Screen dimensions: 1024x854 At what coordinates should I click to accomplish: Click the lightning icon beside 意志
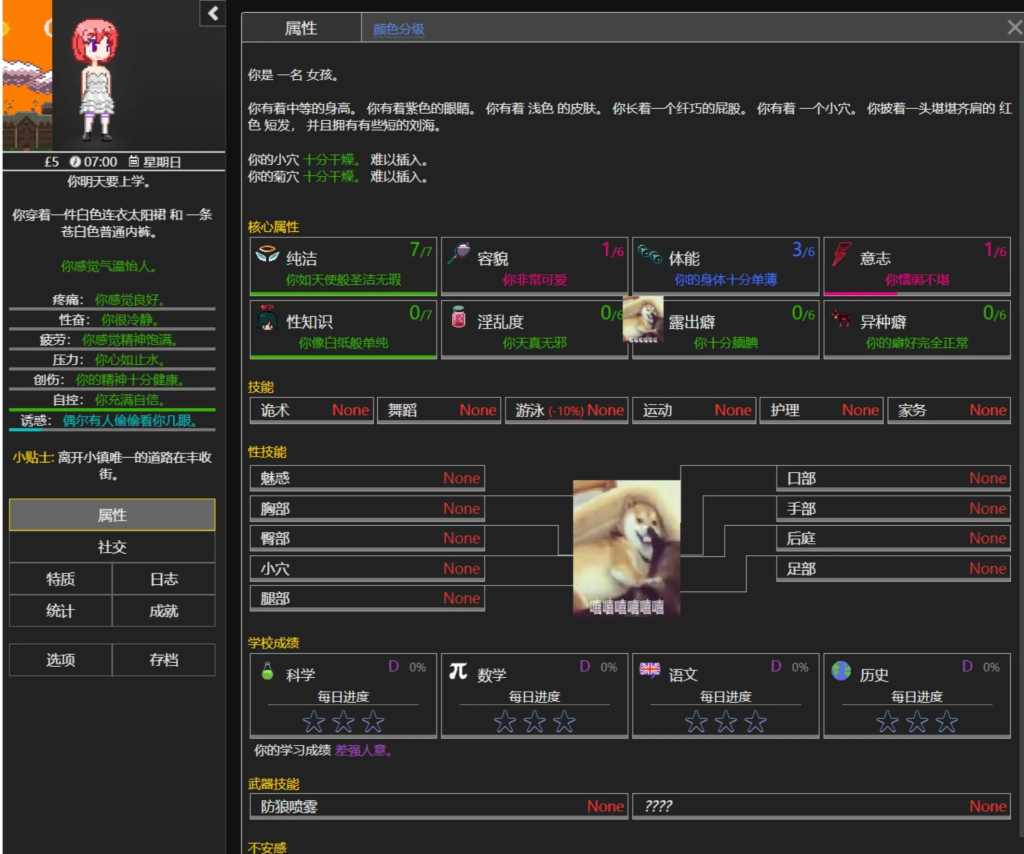click(x=841, y=255)
